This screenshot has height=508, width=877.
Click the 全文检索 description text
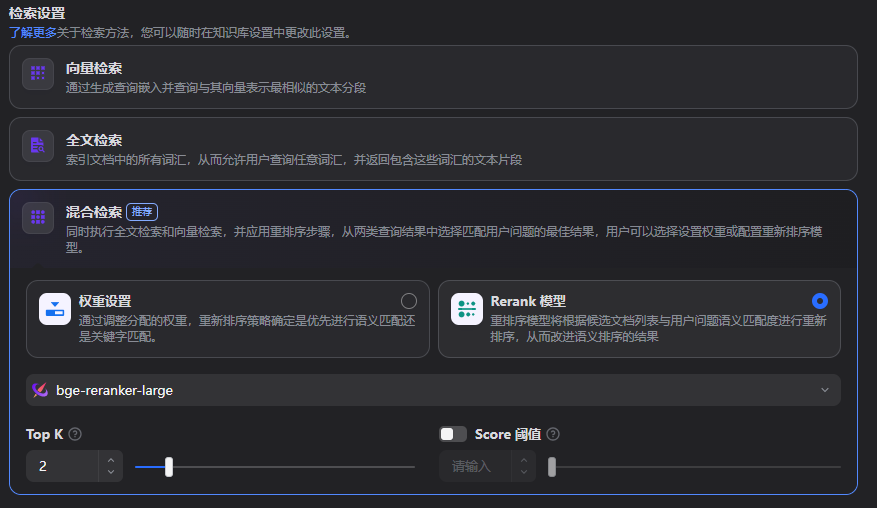click(294, 160)
